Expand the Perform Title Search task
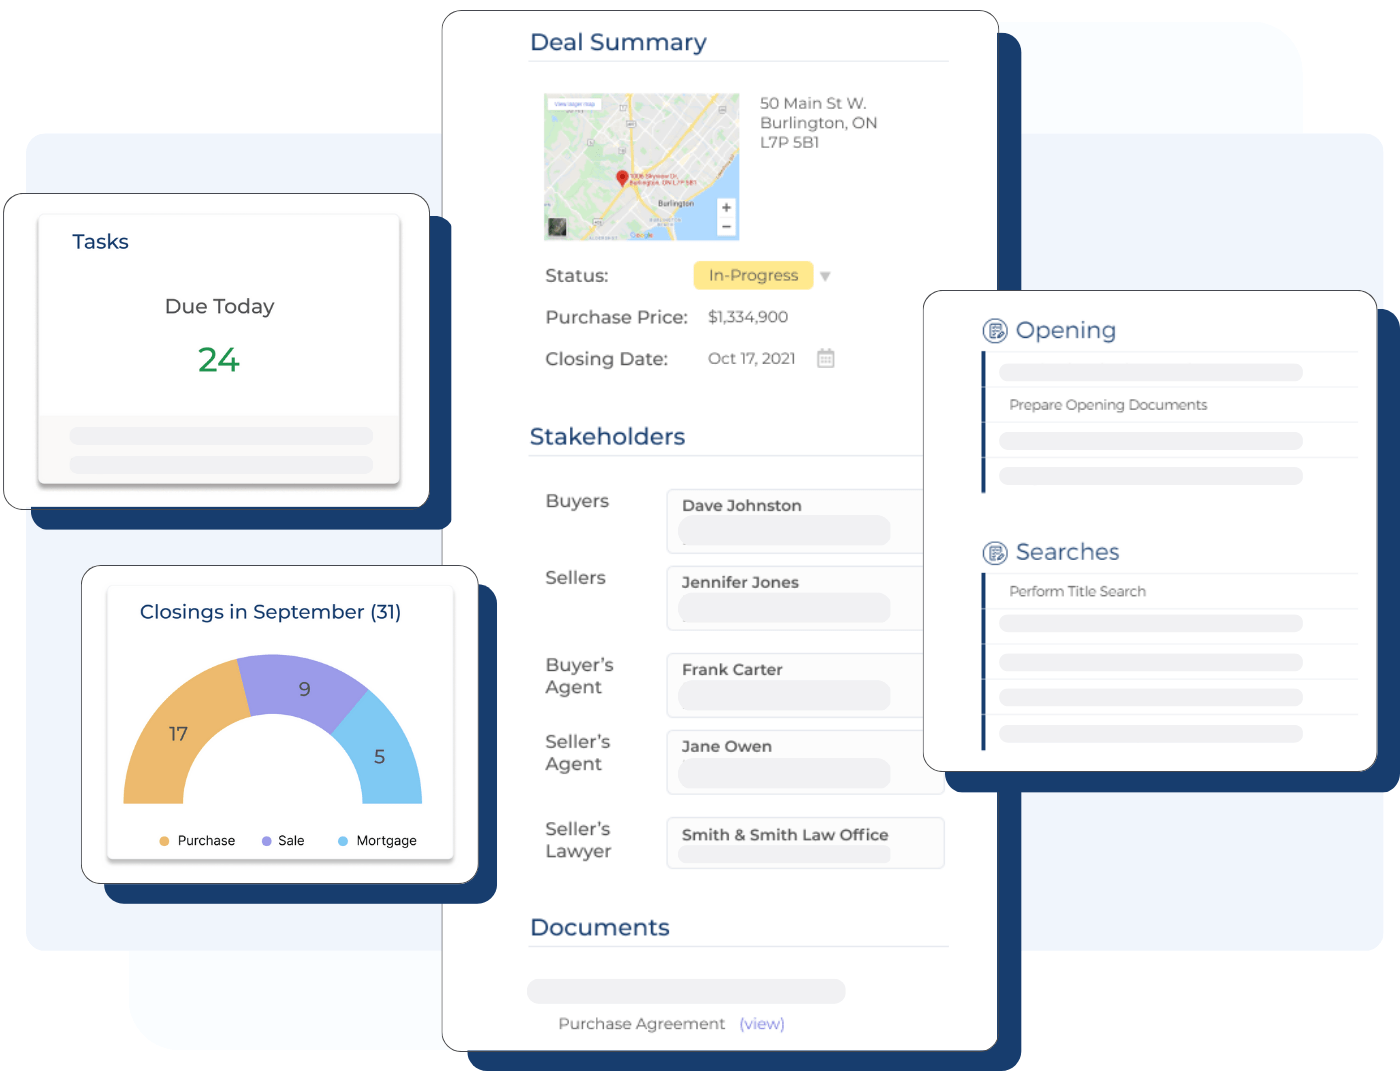Image resolution: width=1400 pixels, height=1080 pixels. click(x=1077, y=591)
